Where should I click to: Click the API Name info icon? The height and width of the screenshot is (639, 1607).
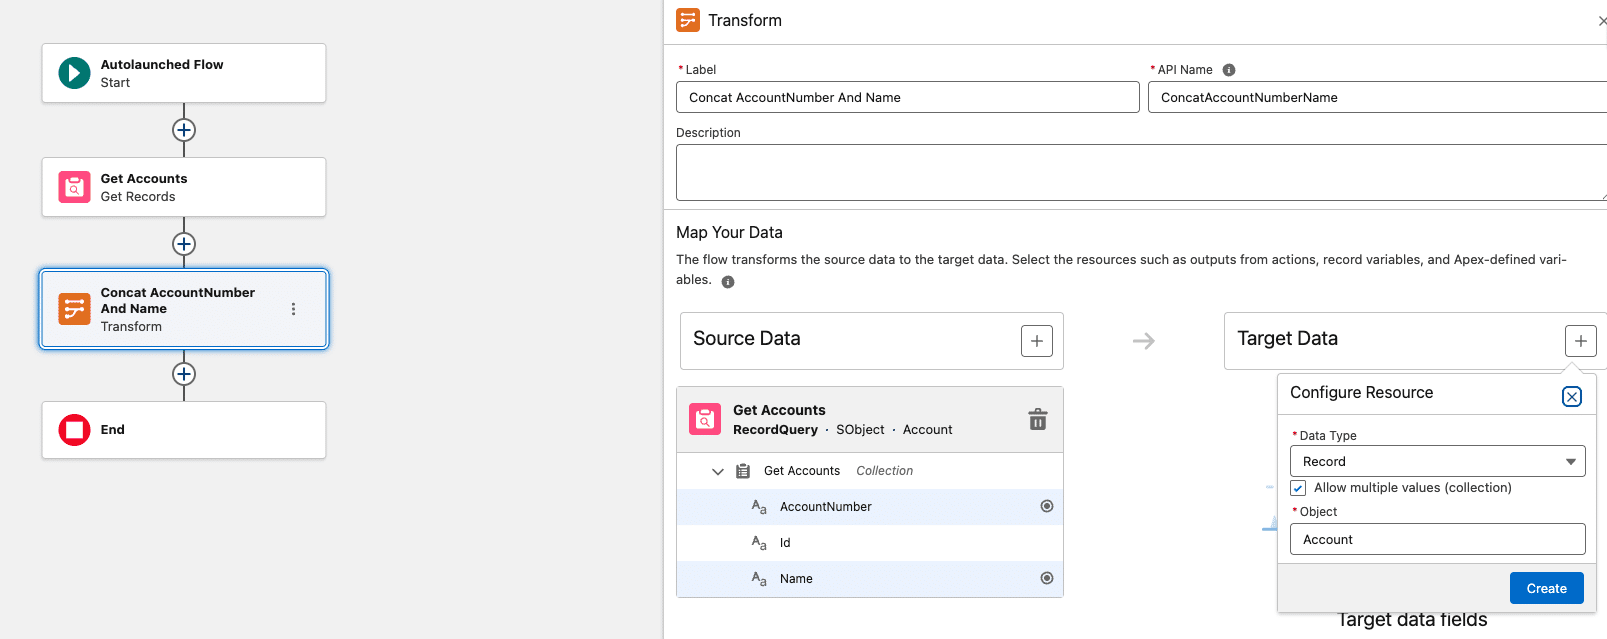1229,70
